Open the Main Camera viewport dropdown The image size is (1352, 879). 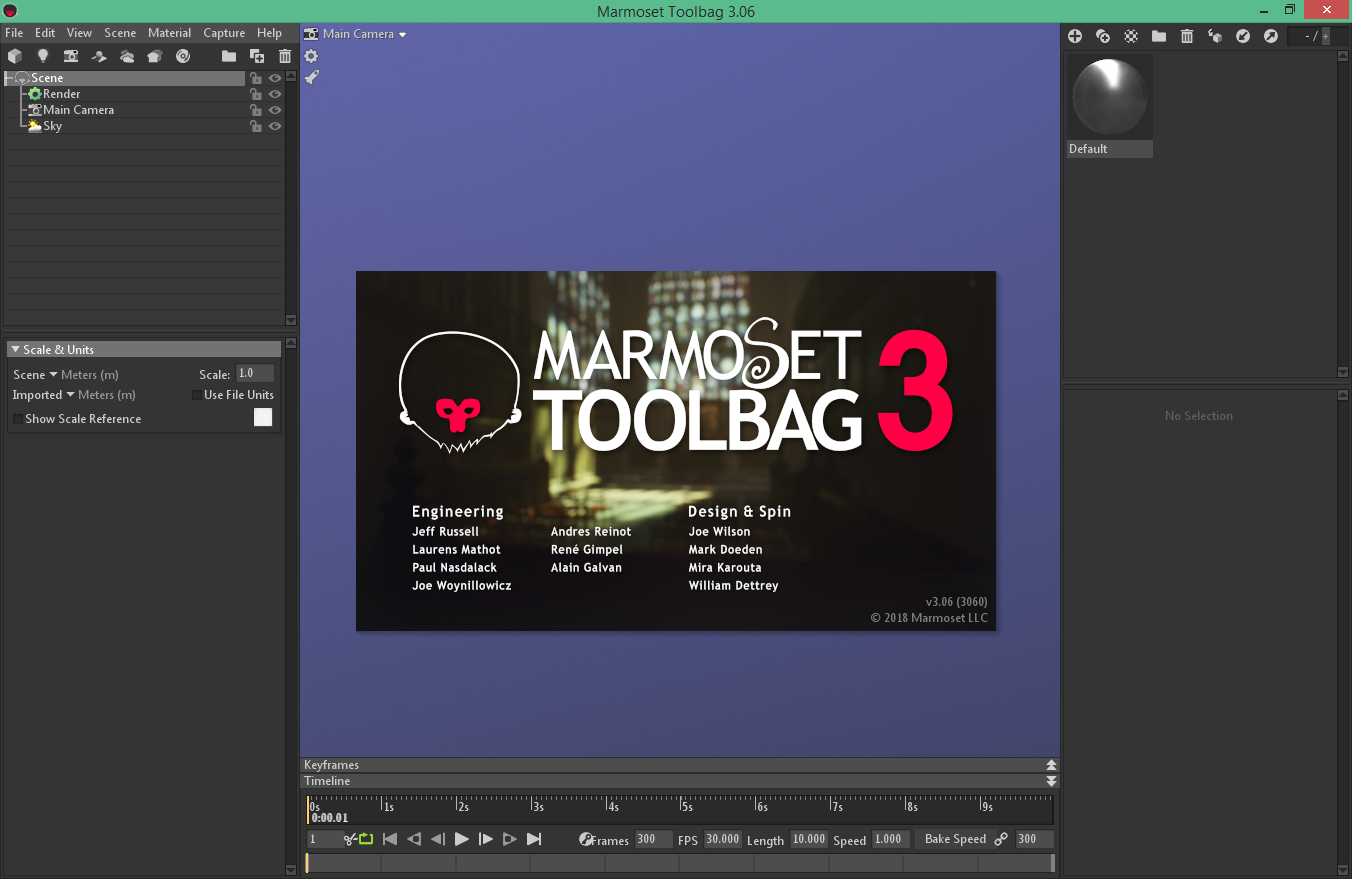pyautogui.click(x=355, y=33)
